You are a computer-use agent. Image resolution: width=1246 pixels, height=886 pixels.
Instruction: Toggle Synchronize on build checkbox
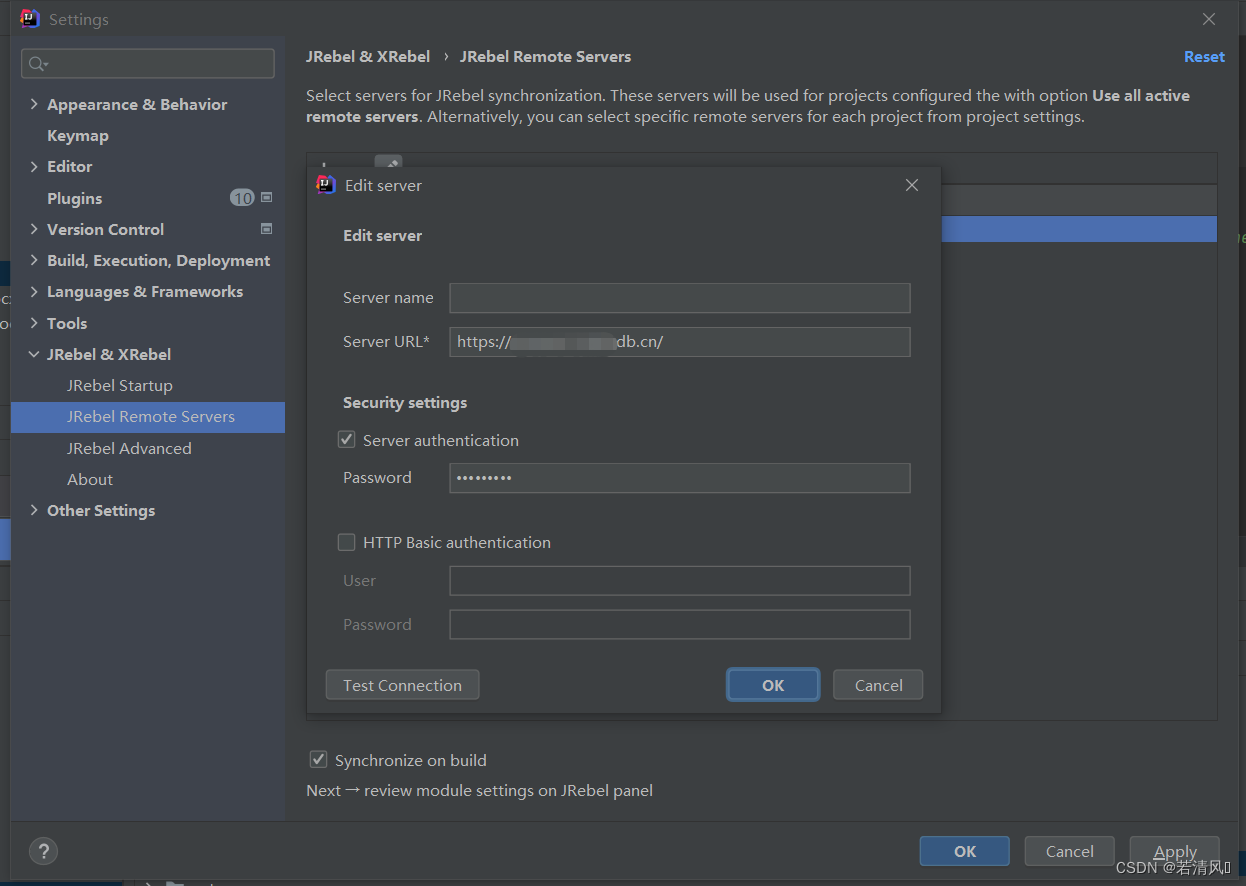pyautogui.click(x=318, y=760)
